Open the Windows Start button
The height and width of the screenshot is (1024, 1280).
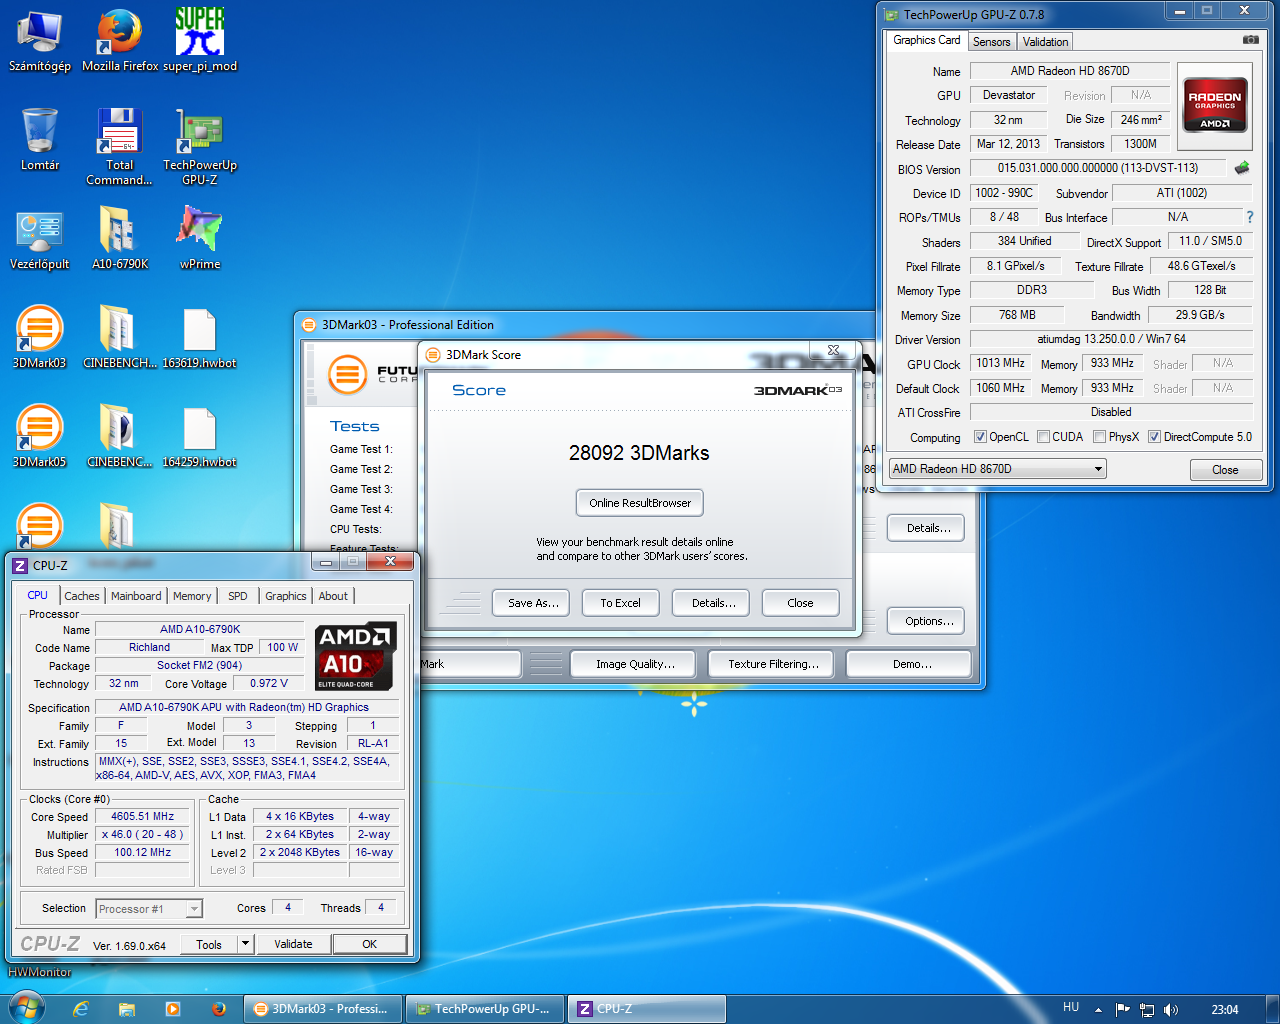pyautogui.click(x=26, y=1008)
